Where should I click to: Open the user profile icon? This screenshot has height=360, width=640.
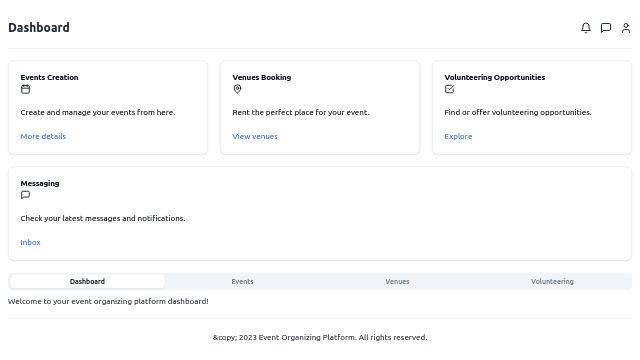pos(626,28)
